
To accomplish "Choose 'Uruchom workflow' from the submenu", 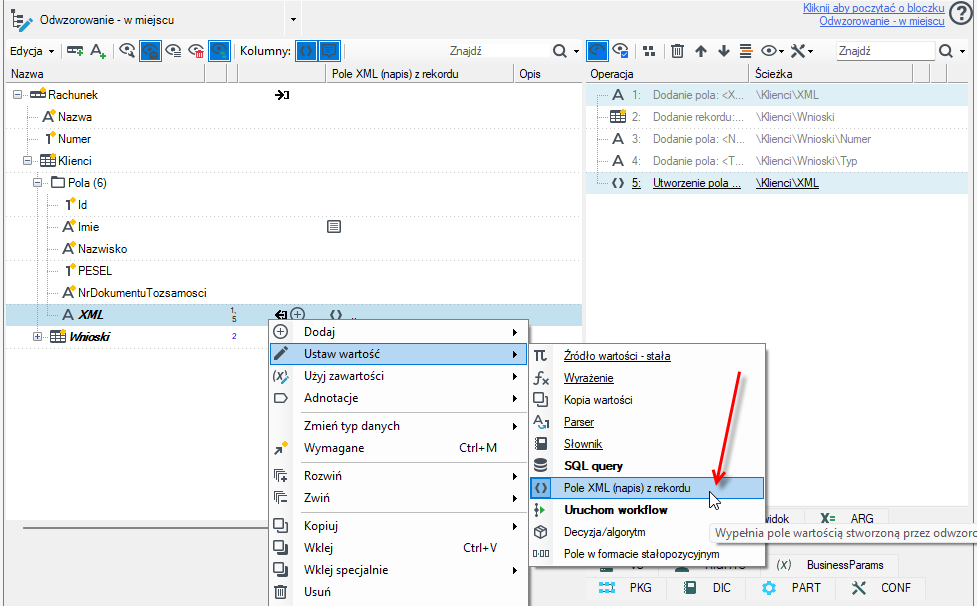I will point(647,510).
